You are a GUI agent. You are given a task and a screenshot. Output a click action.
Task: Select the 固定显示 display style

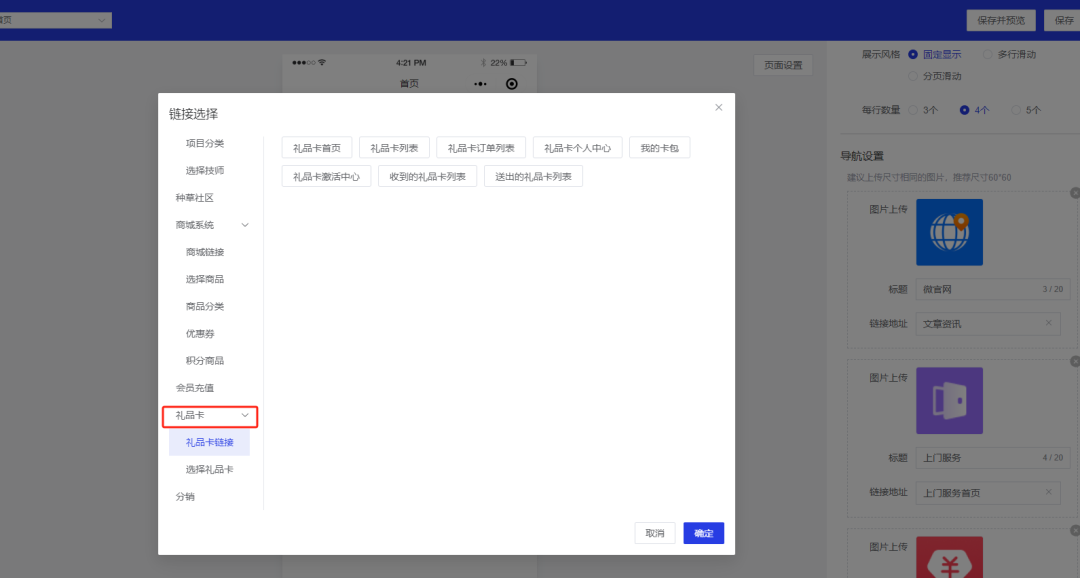coord(913,54)
